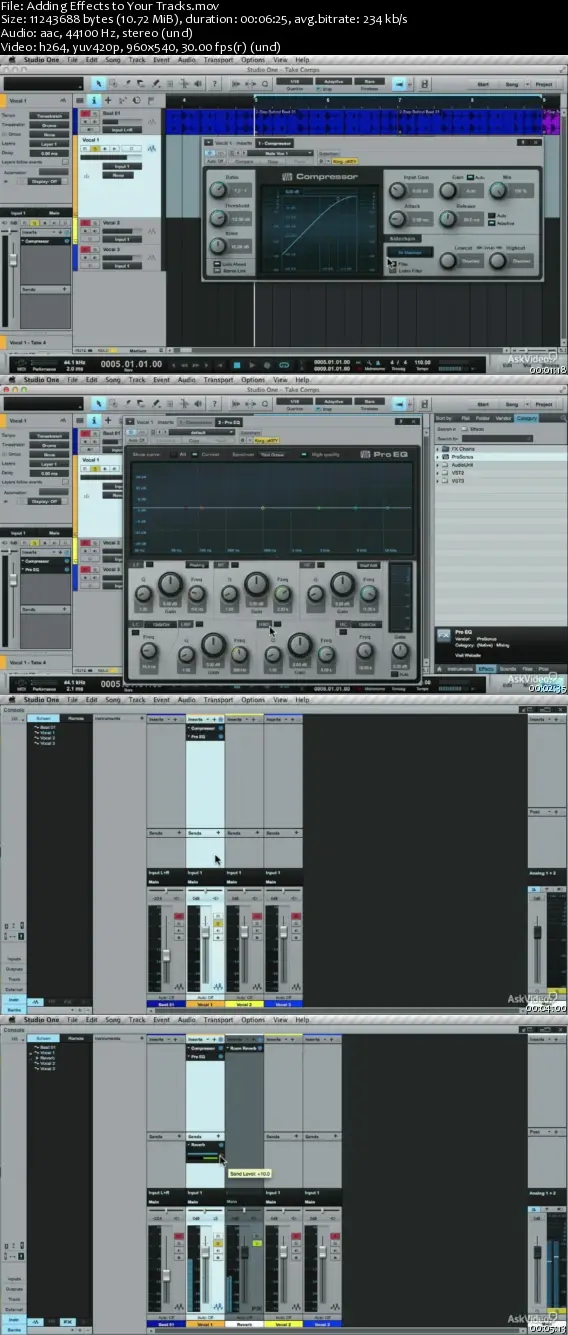This screenshot has width=568, height=1335.
Task: Enable Listen Filter checkbox in Compressor
Action: click(x=392, y=271)
